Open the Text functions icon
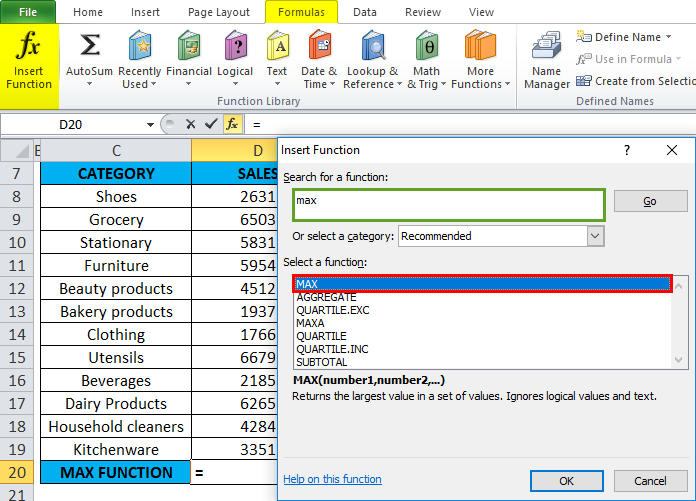Image resolution: width=696 pixels, height=501 pixels. pyautogui.click(x=277, y=47)
